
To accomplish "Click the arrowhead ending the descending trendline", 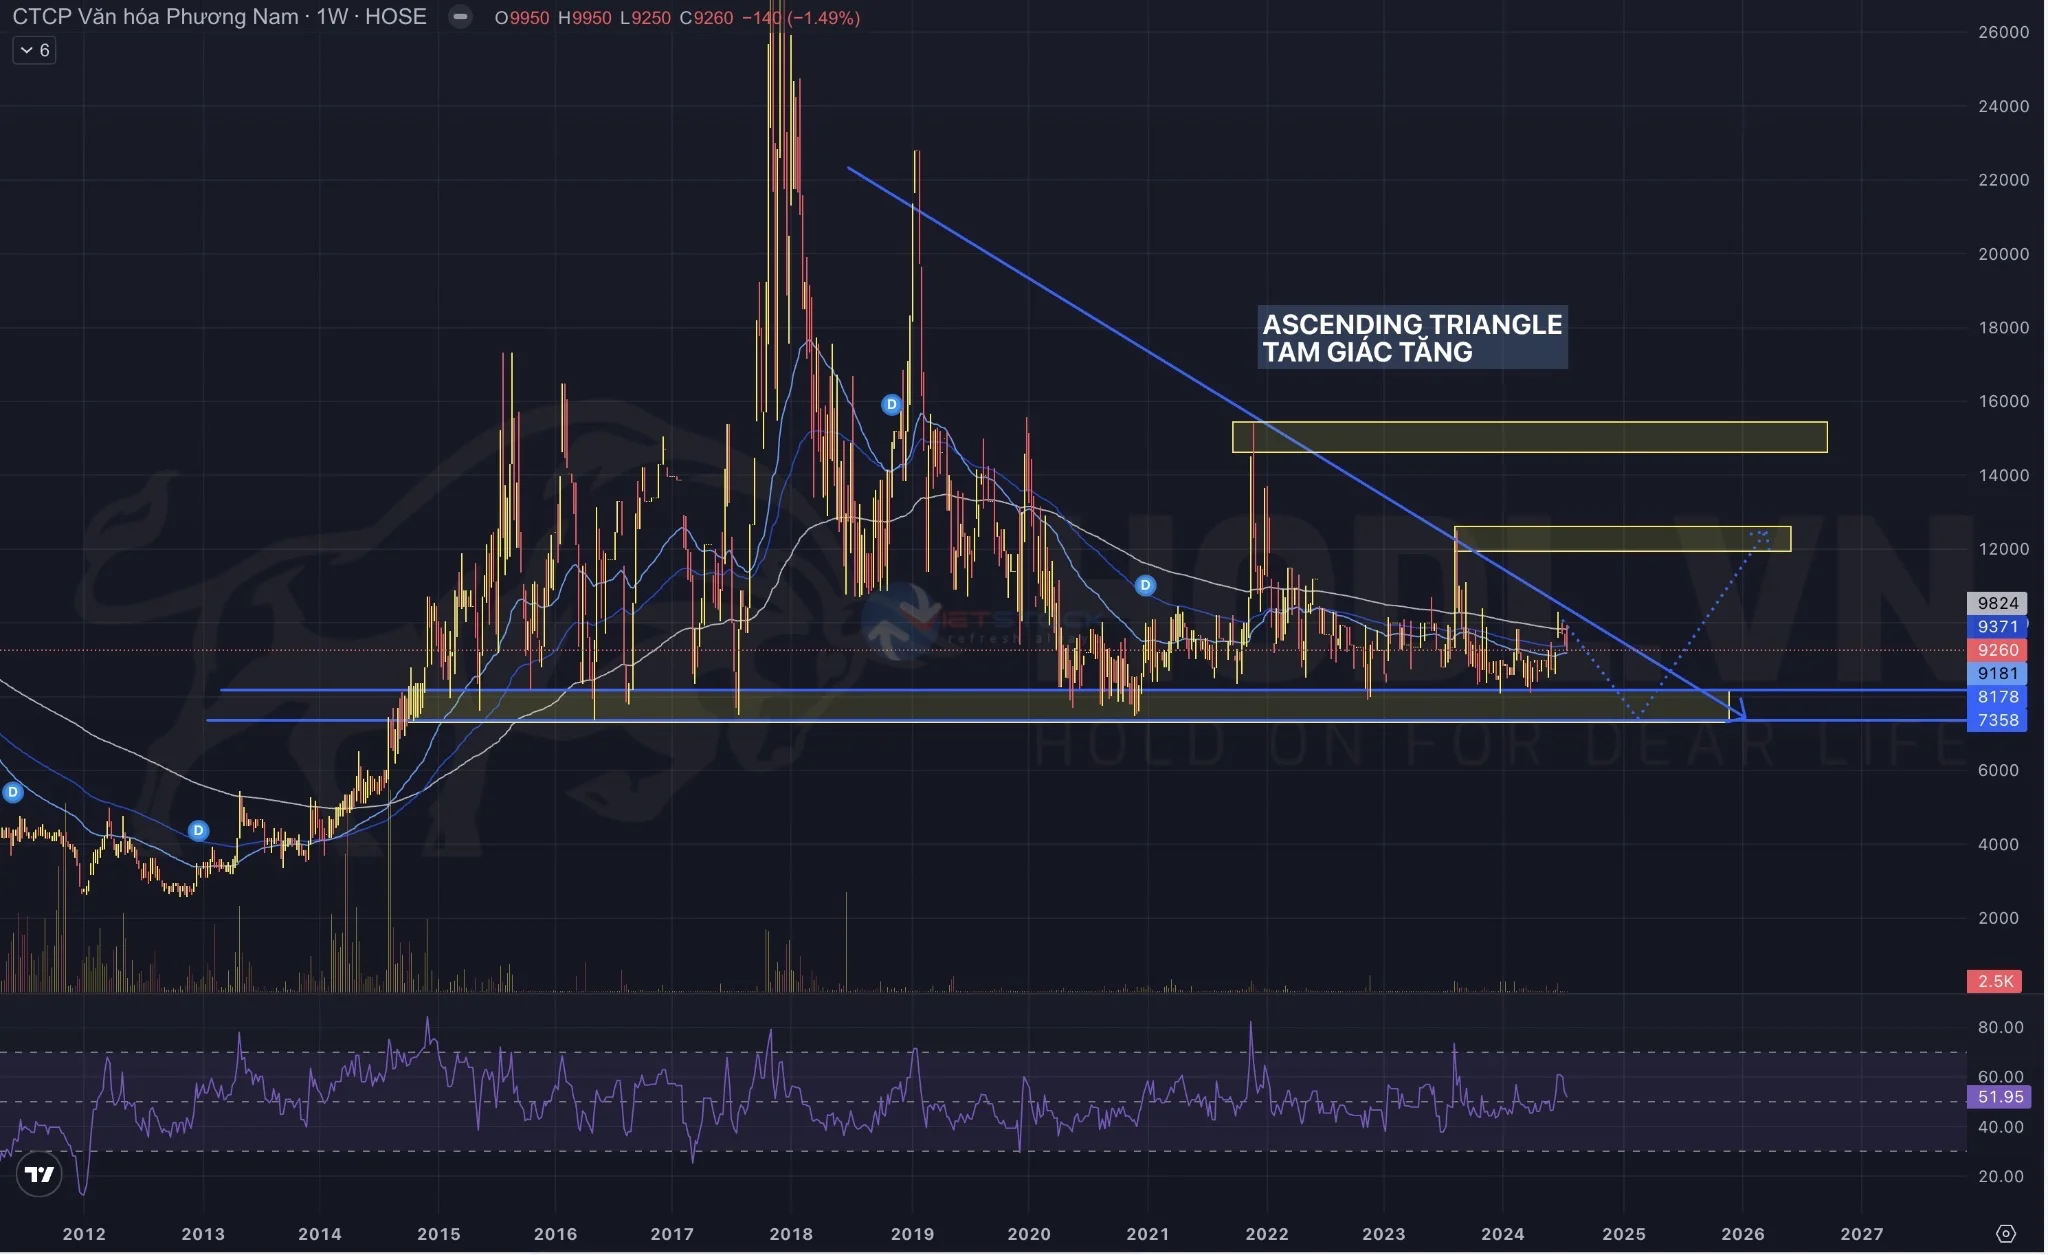I will click(x=1740, y=714).
